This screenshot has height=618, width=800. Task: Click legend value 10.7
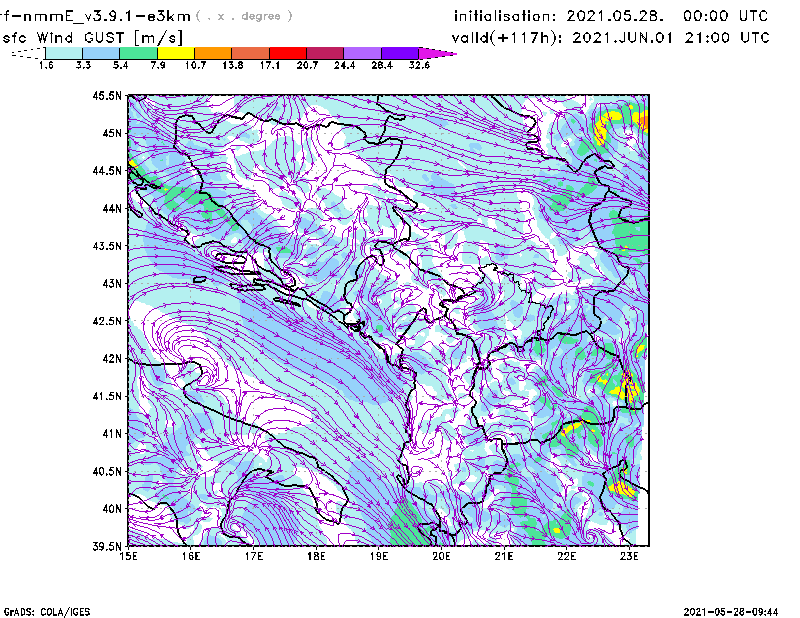[x=195, y=65]
